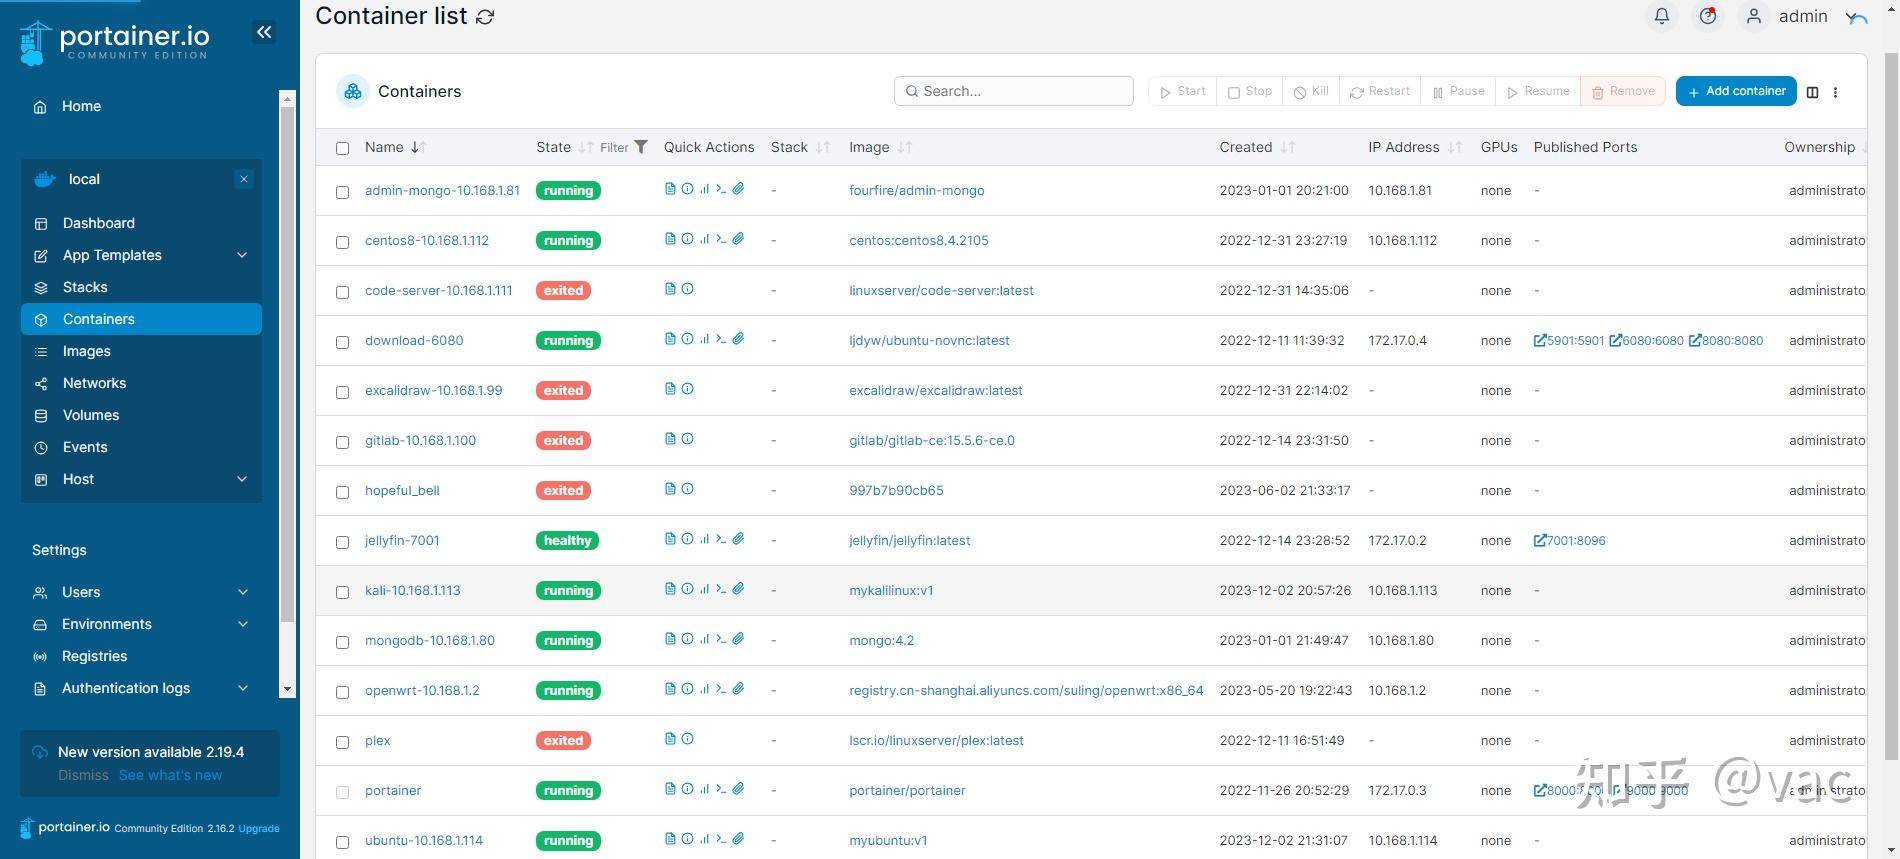Open logs icon for plex container
The image size is (1900, 859).
(670, 739)
